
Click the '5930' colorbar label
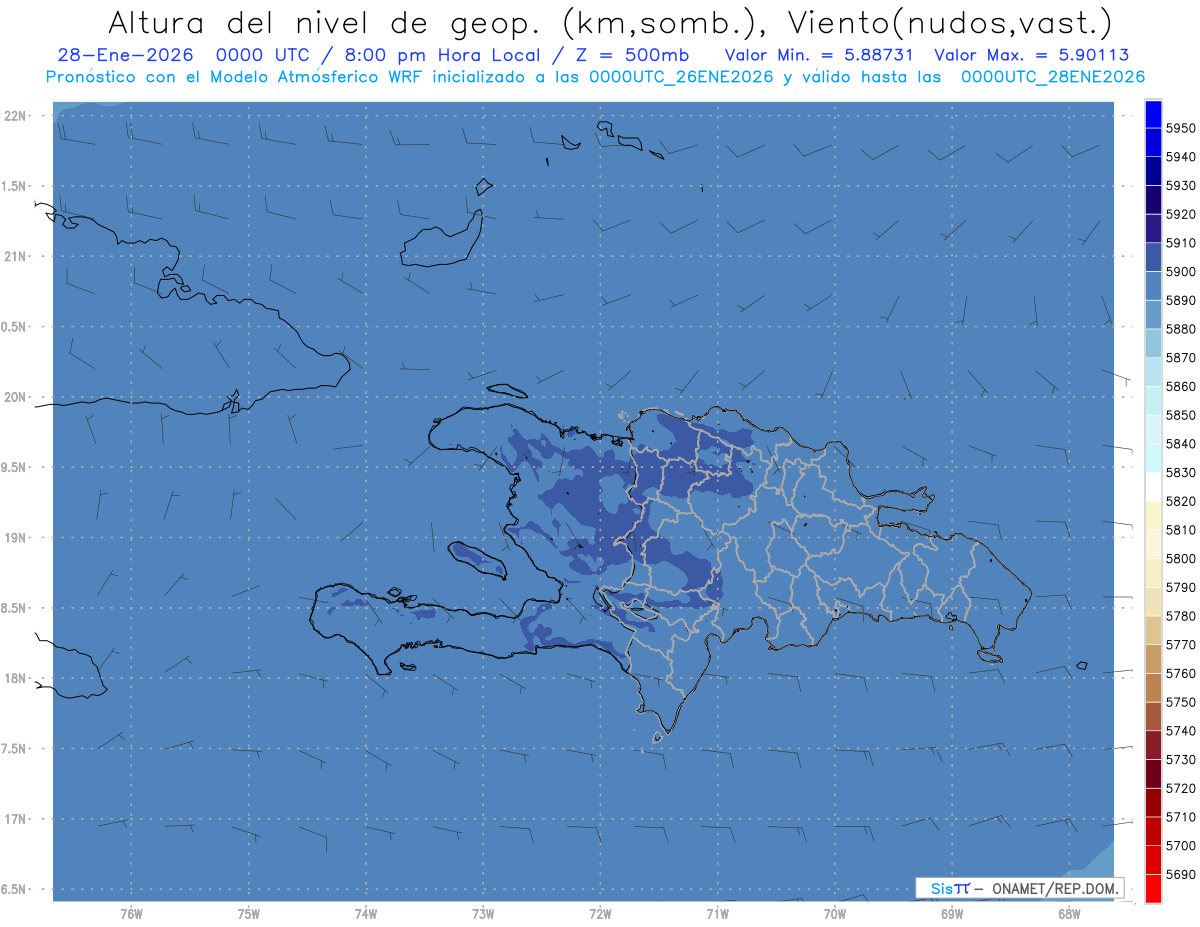pos(1180,186)
